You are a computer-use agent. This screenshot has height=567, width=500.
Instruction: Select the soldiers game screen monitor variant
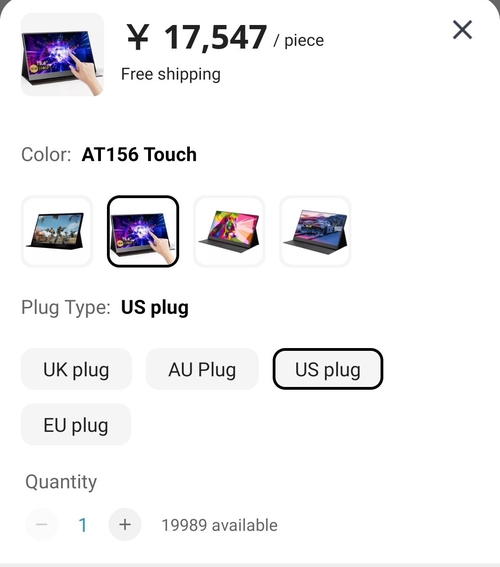[x=57, y=231]
